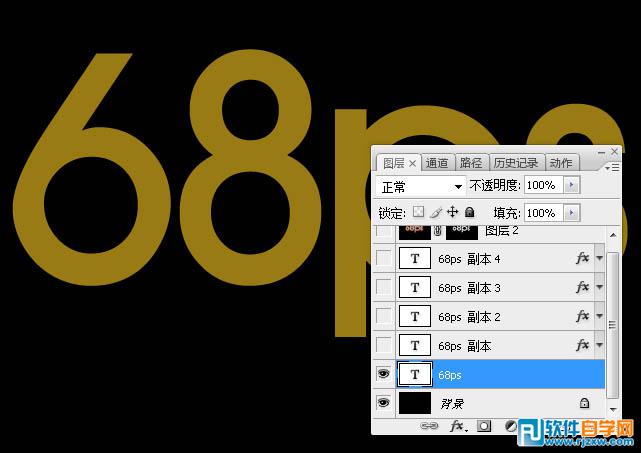641x453 pixels.
Task: Hide the 68ps layer via eye icon
Action: tap(383, 374)
